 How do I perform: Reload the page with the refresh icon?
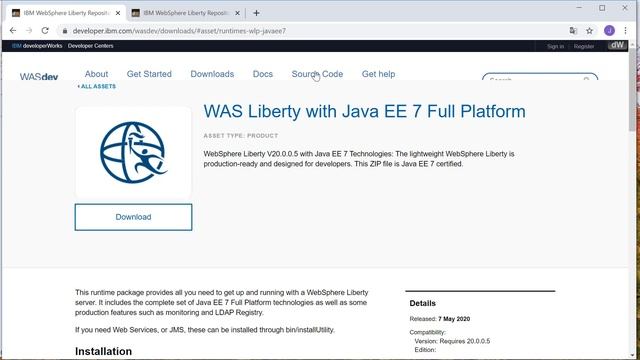point(45,31)
